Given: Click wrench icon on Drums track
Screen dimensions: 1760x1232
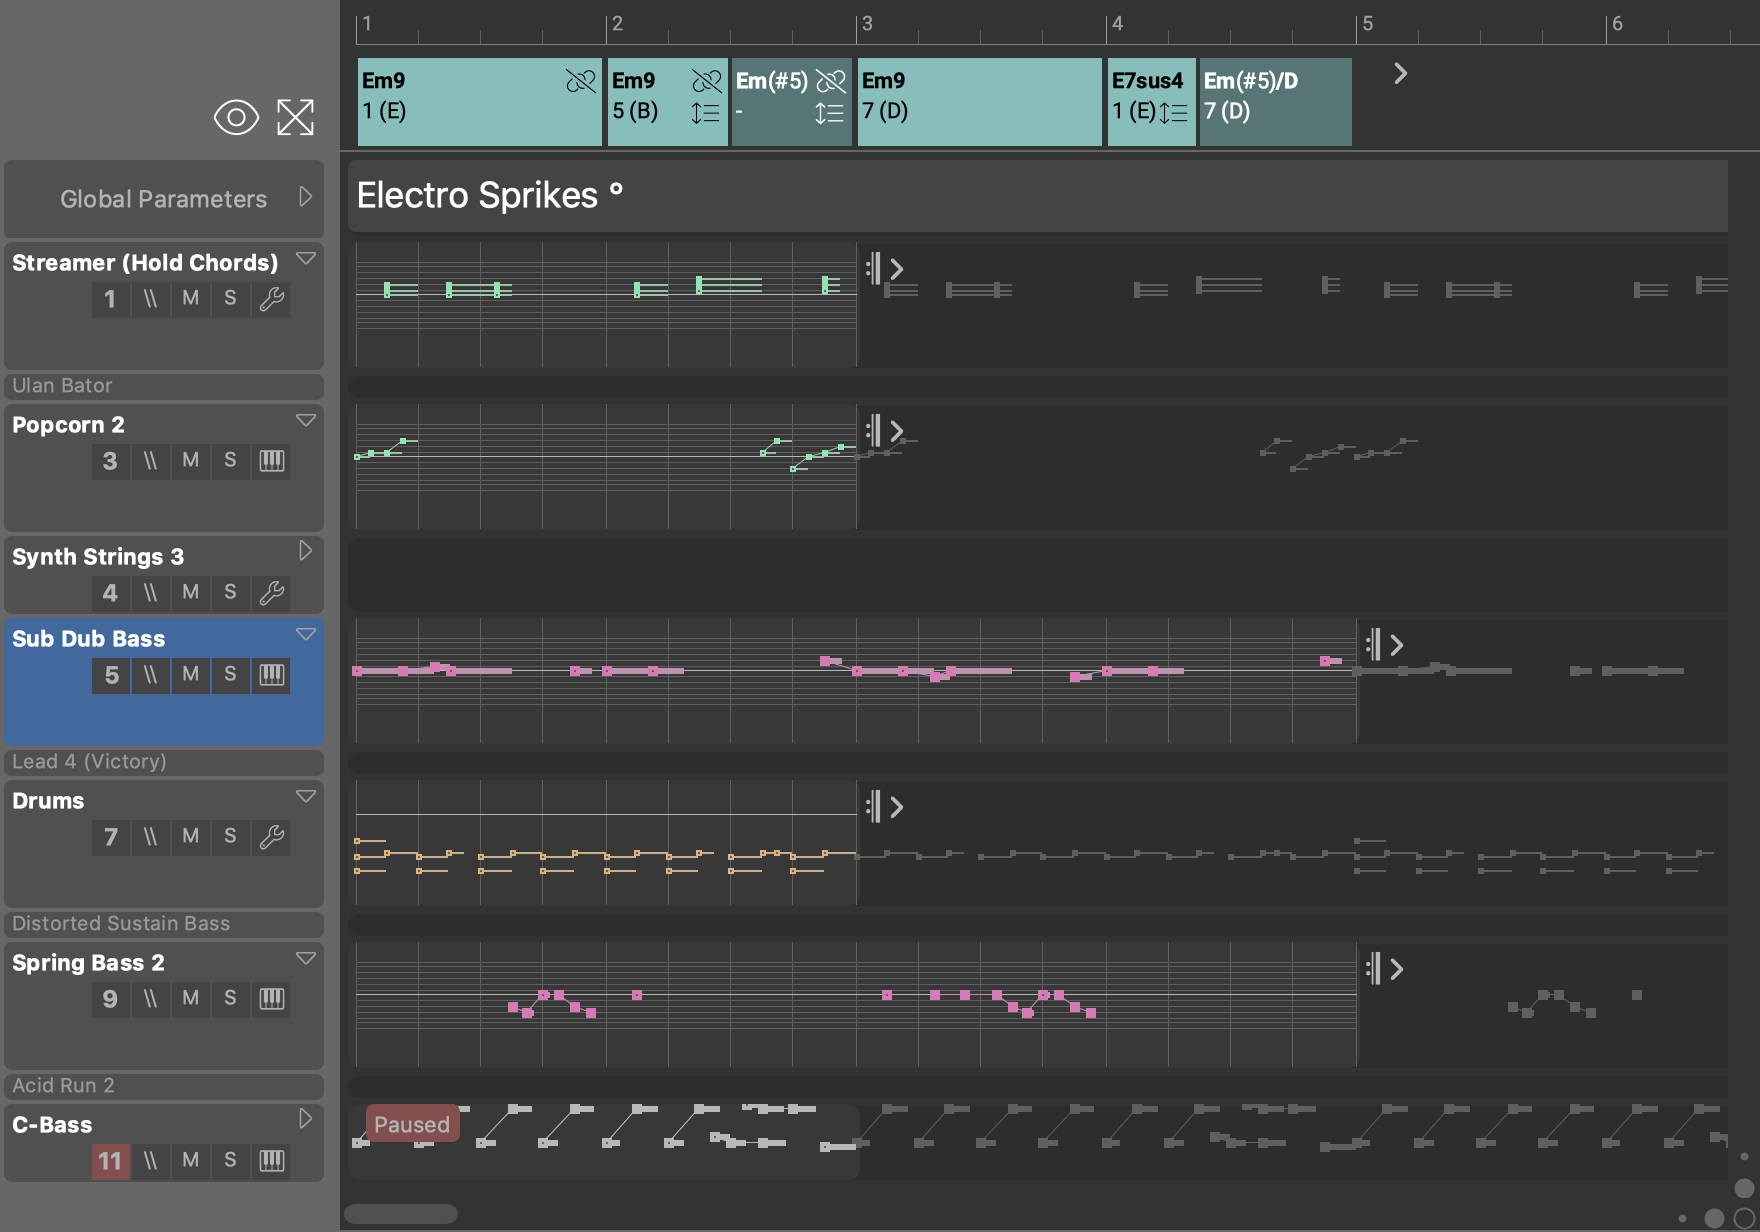Looking at the screenshot, I should click(271, 837).
